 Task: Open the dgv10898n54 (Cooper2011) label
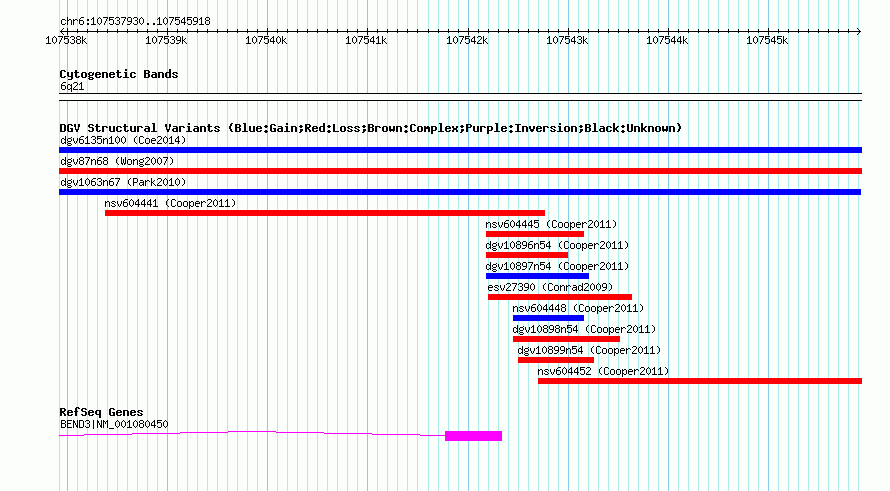(585, 329)
